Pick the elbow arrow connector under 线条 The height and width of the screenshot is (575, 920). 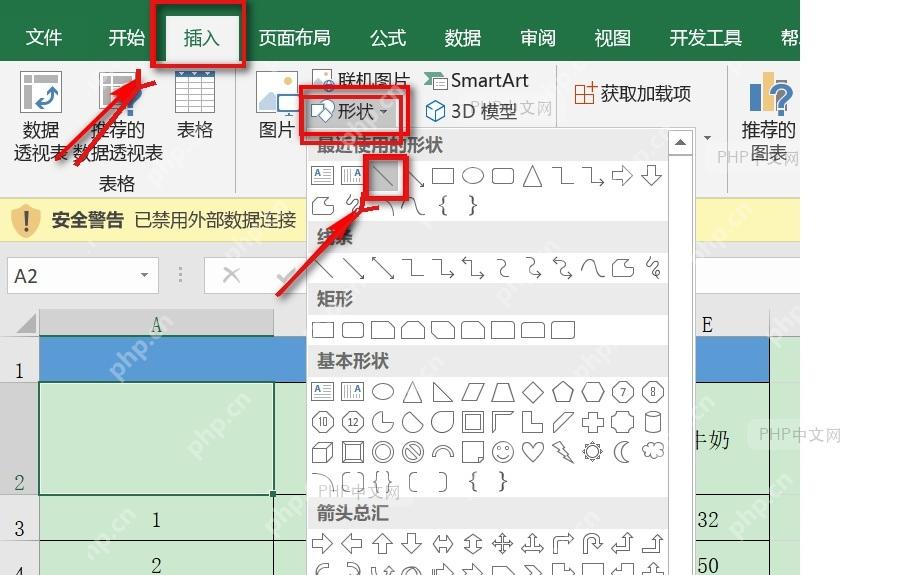coord(443,268)
